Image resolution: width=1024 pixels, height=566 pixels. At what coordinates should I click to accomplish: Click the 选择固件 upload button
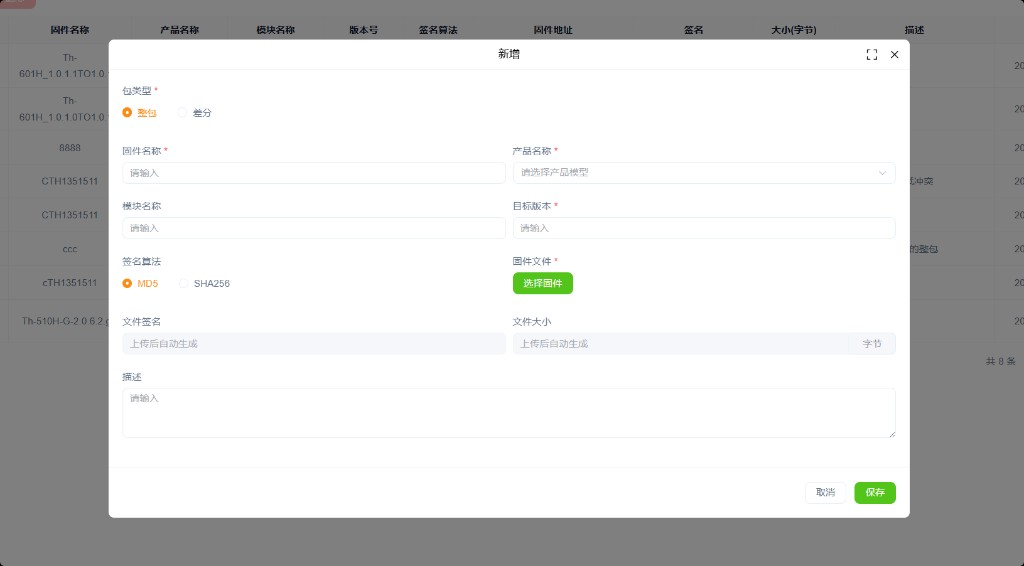click(543, 283)
